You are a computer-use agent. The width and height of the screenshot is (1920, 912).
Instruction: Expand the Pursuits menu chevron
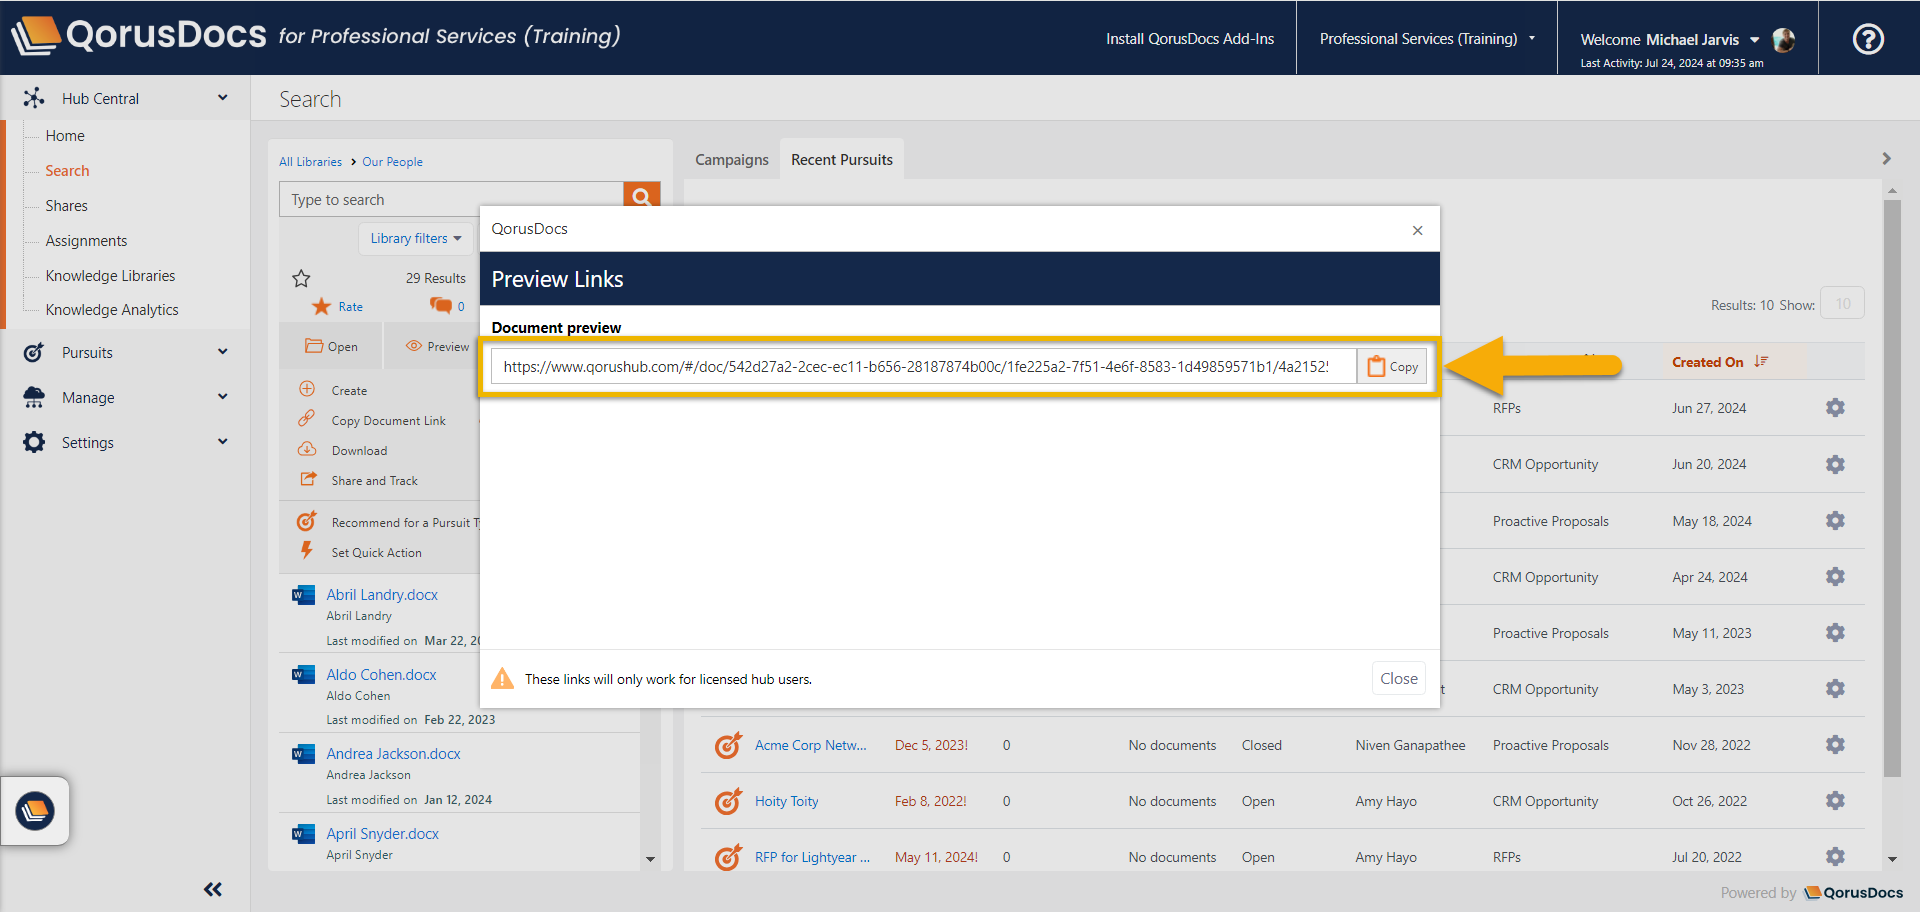point(222,352)
